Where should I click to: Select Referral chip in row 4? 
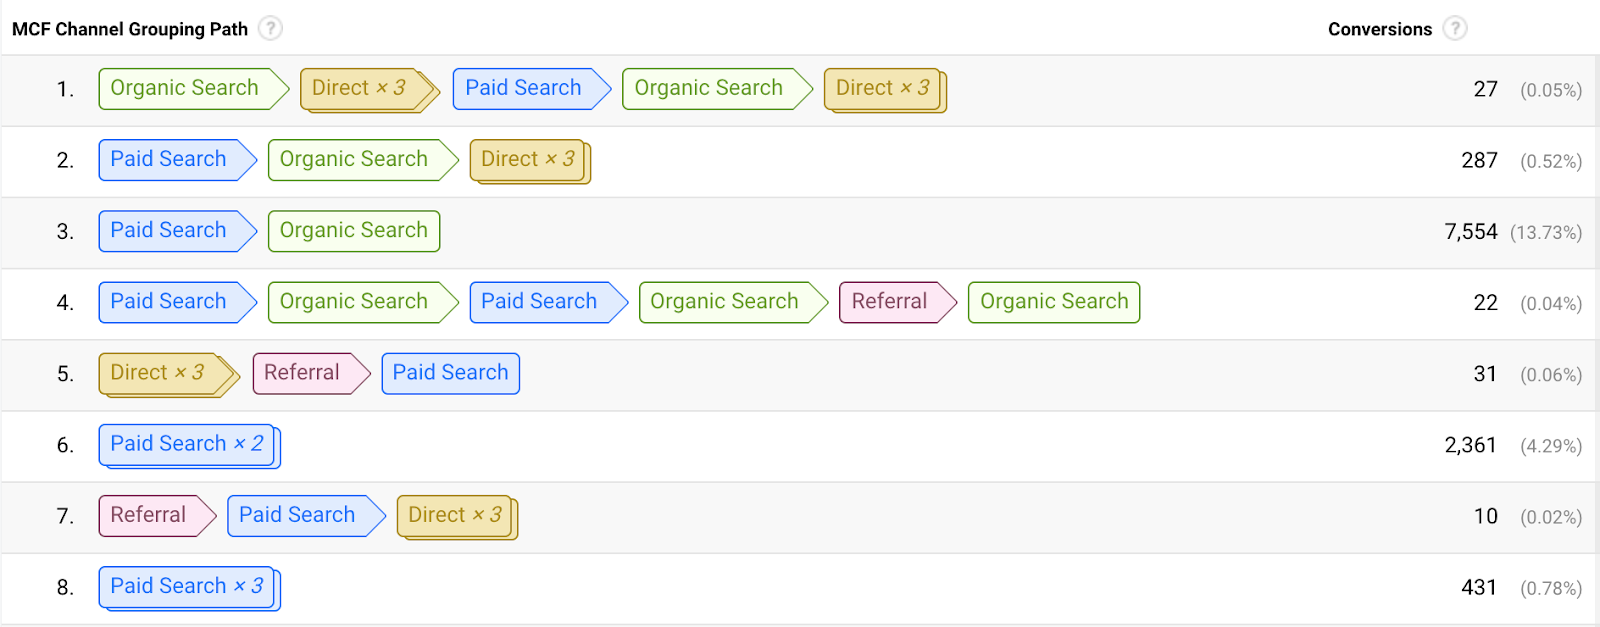click(890, 302)
